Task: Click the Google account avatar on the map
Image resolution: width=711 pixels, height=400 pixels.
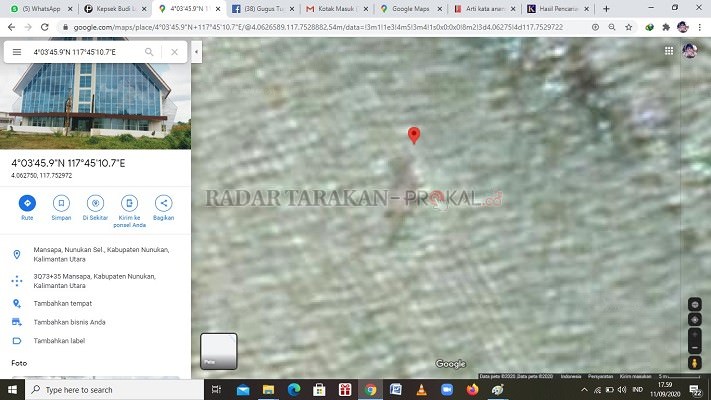Action: pos(690,51)
